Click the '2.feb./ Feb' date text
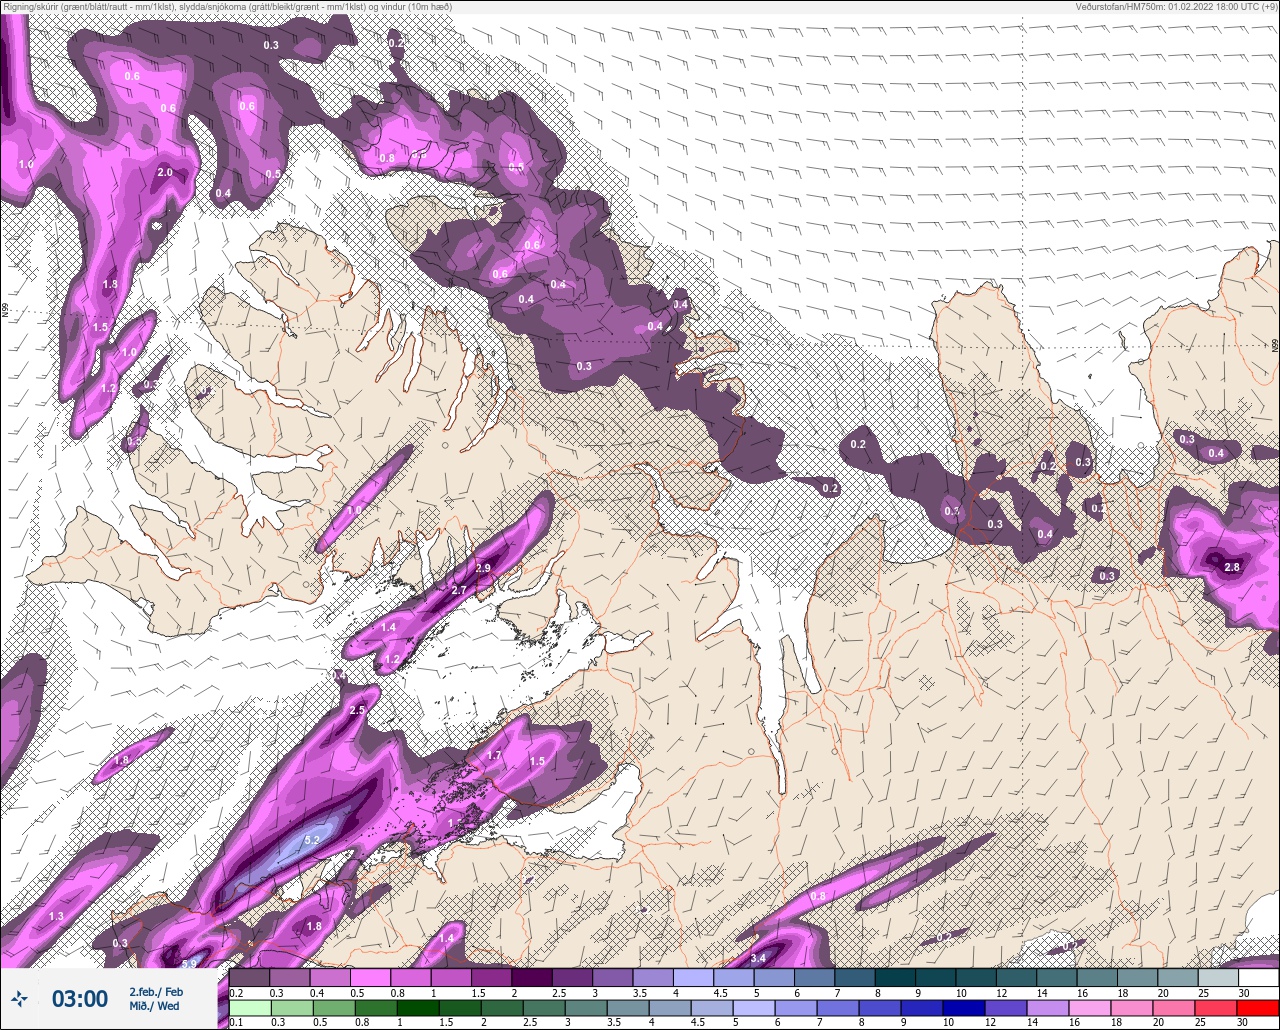Screen dimensions: 1280x1030 pos(155,992)
